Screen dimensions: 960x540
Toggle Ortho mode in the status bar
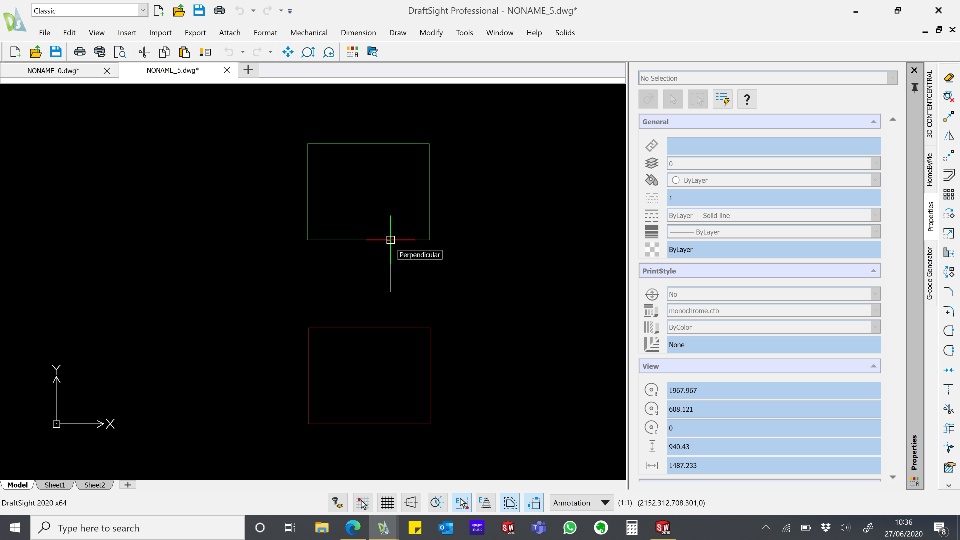(x=412, y=502)
